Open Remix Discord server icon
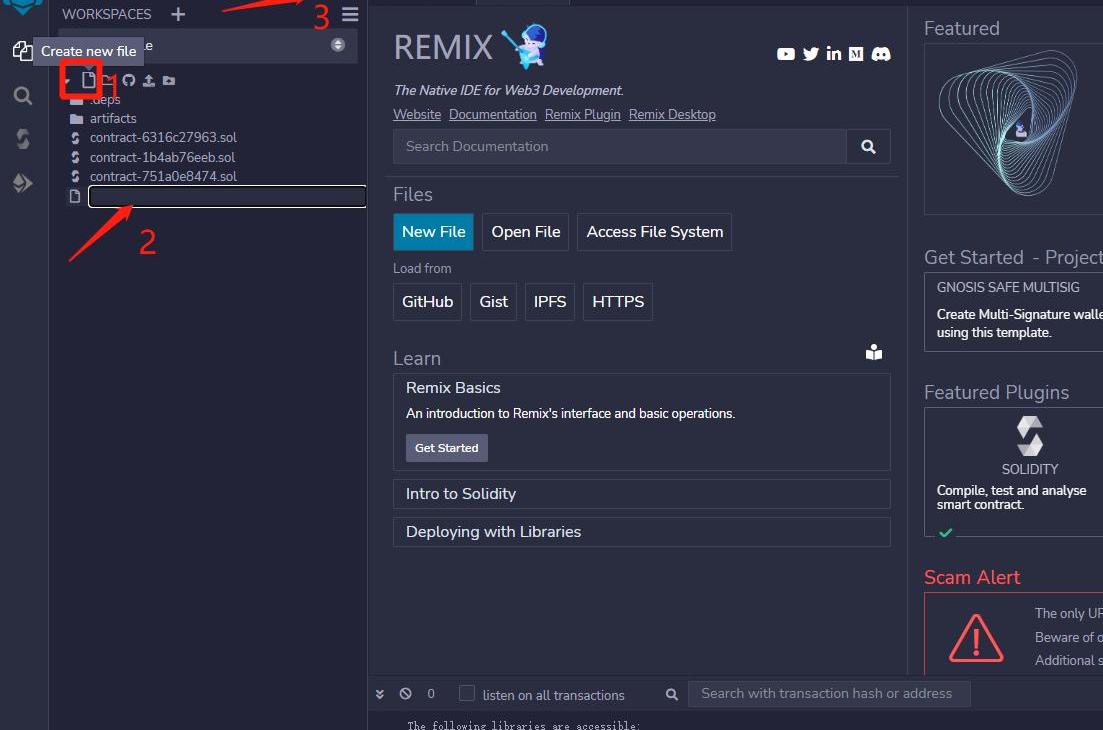The width and height of the screenshot is (1103, 730). [881, 54]
